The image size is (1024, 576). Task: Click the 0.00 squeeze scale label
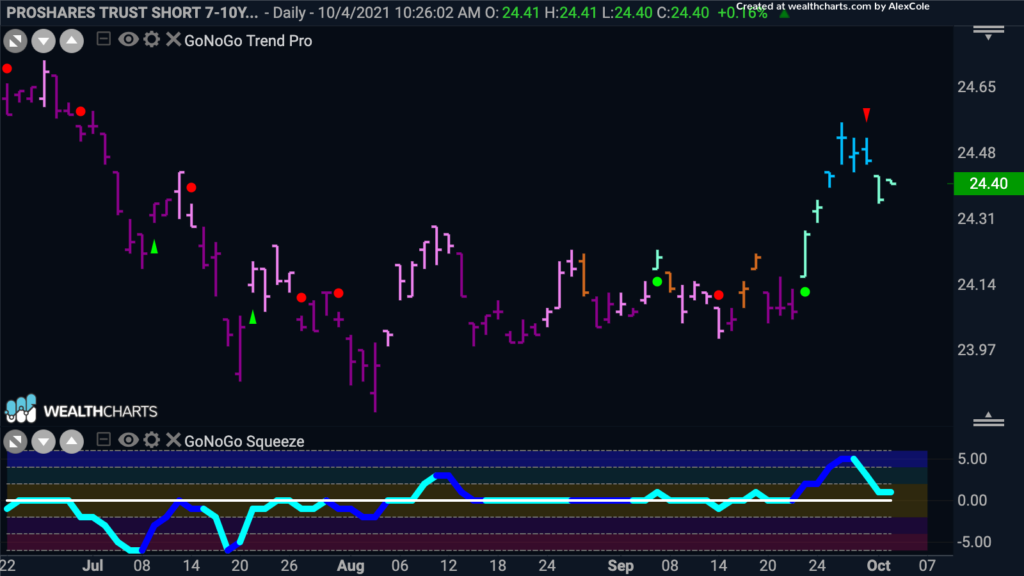(x=972, y=500)
